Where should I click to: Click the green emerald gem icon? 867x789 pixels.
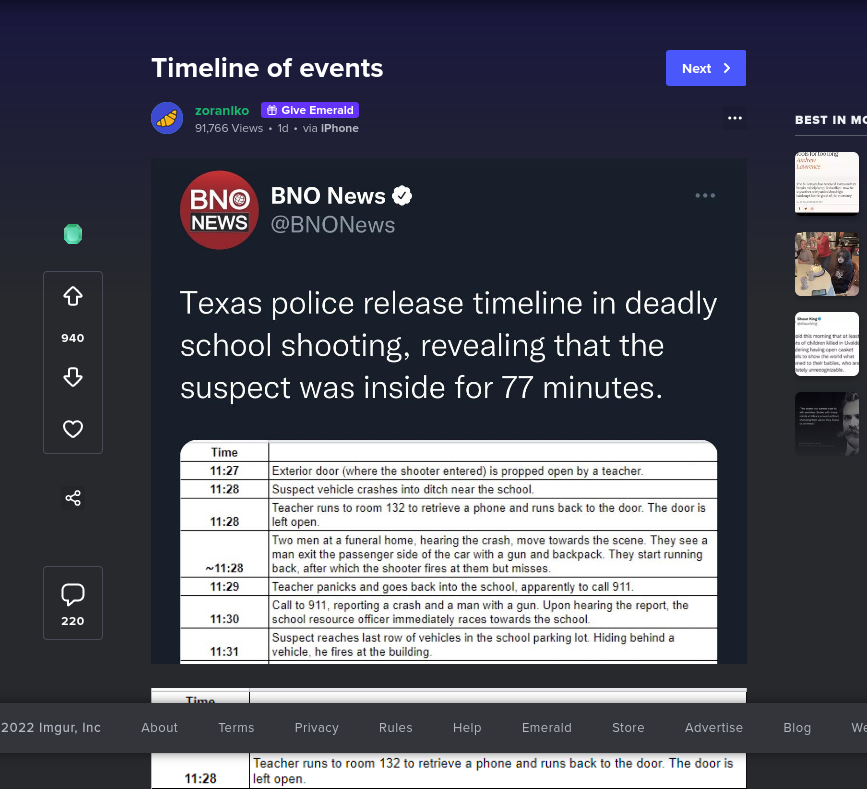[73, 234]
